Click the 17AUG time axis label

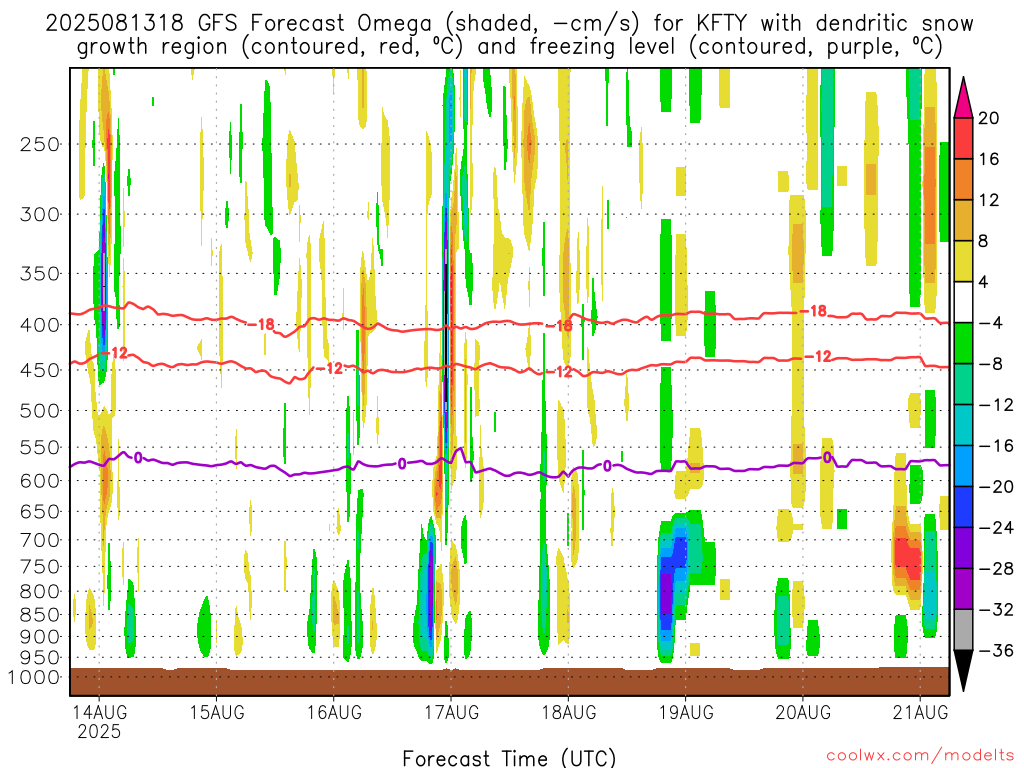(451, 711)
